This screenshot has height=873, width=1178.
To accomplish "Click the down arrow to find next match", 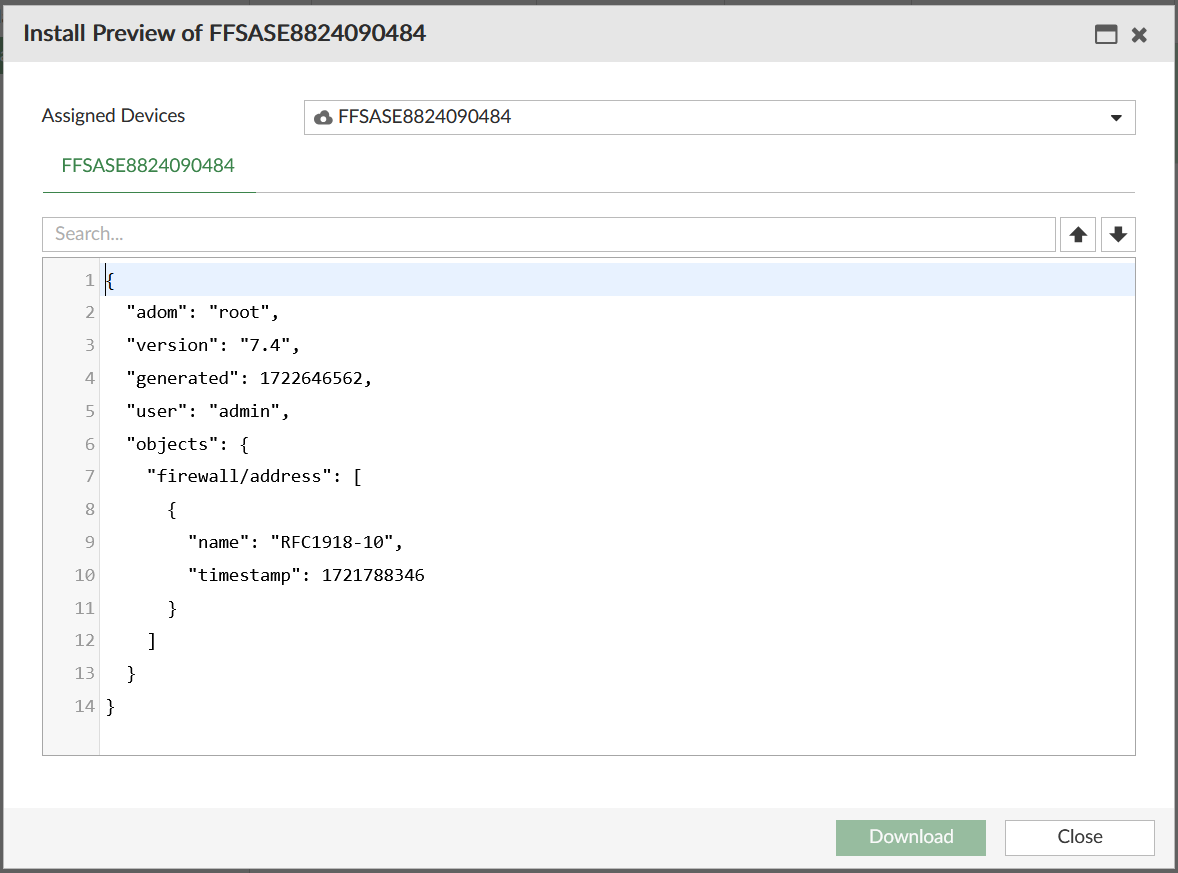I will point(1117,233).
